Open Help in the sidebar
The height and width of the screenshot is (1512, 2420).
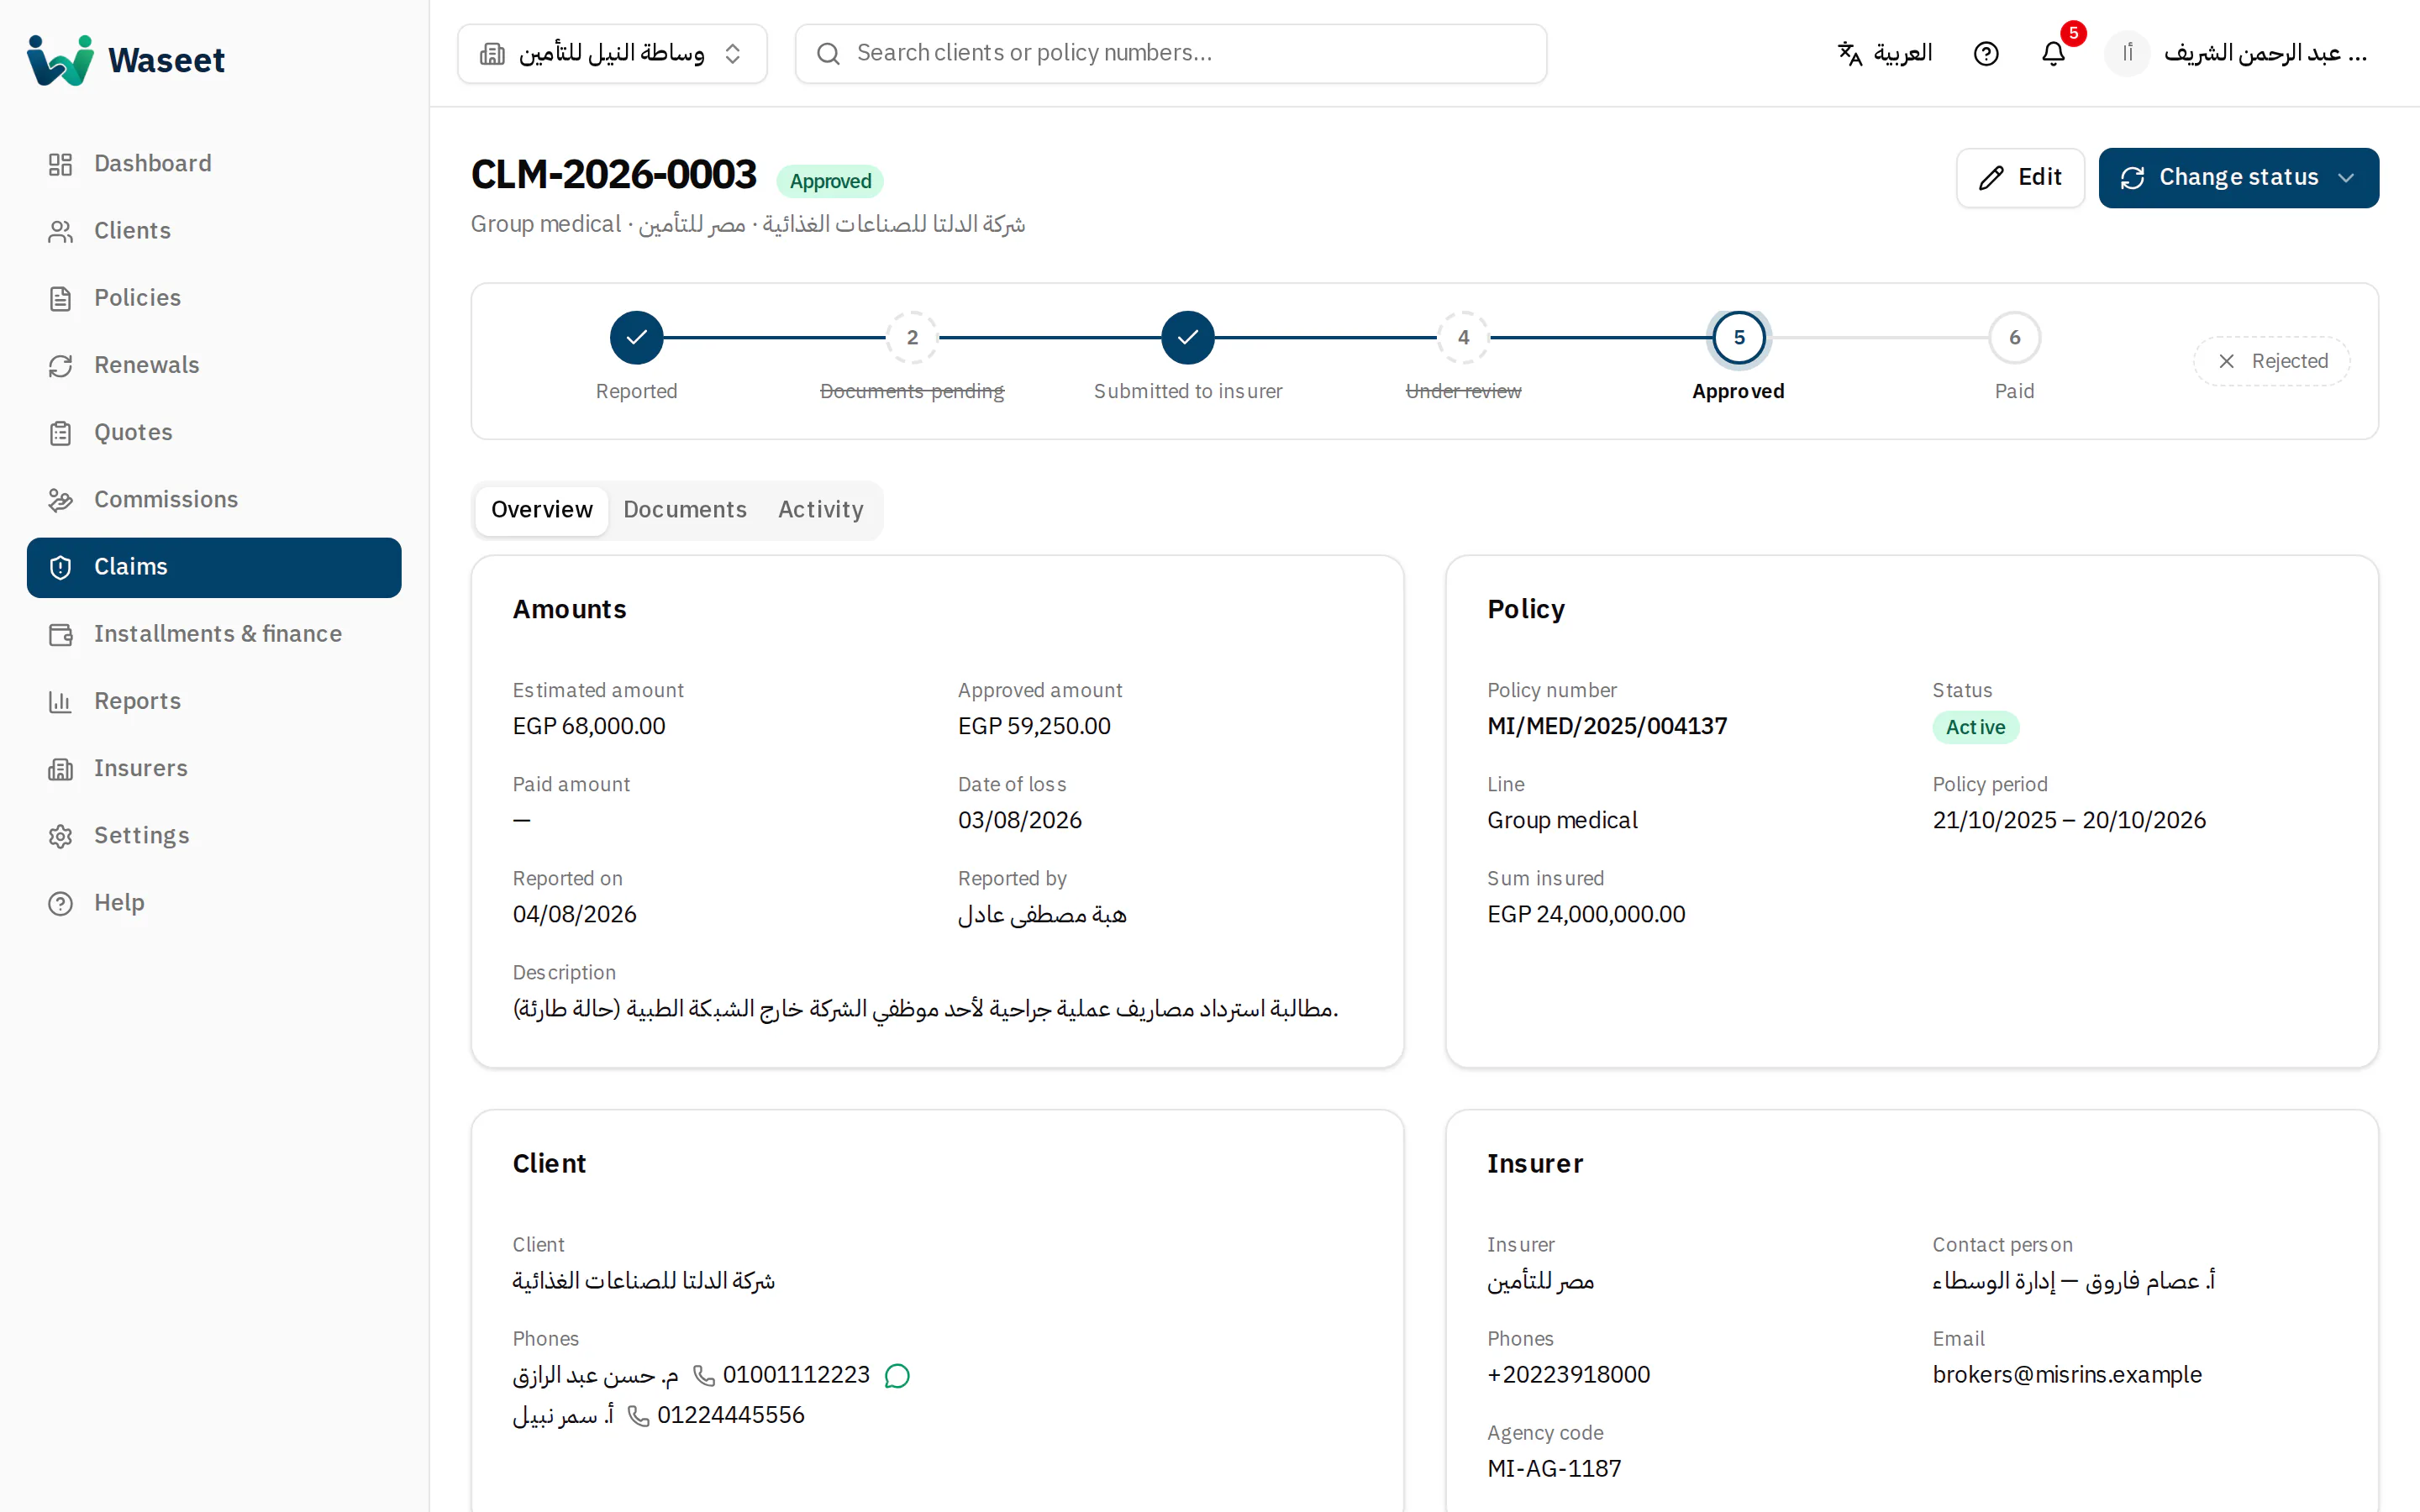(x=214, y=902)
